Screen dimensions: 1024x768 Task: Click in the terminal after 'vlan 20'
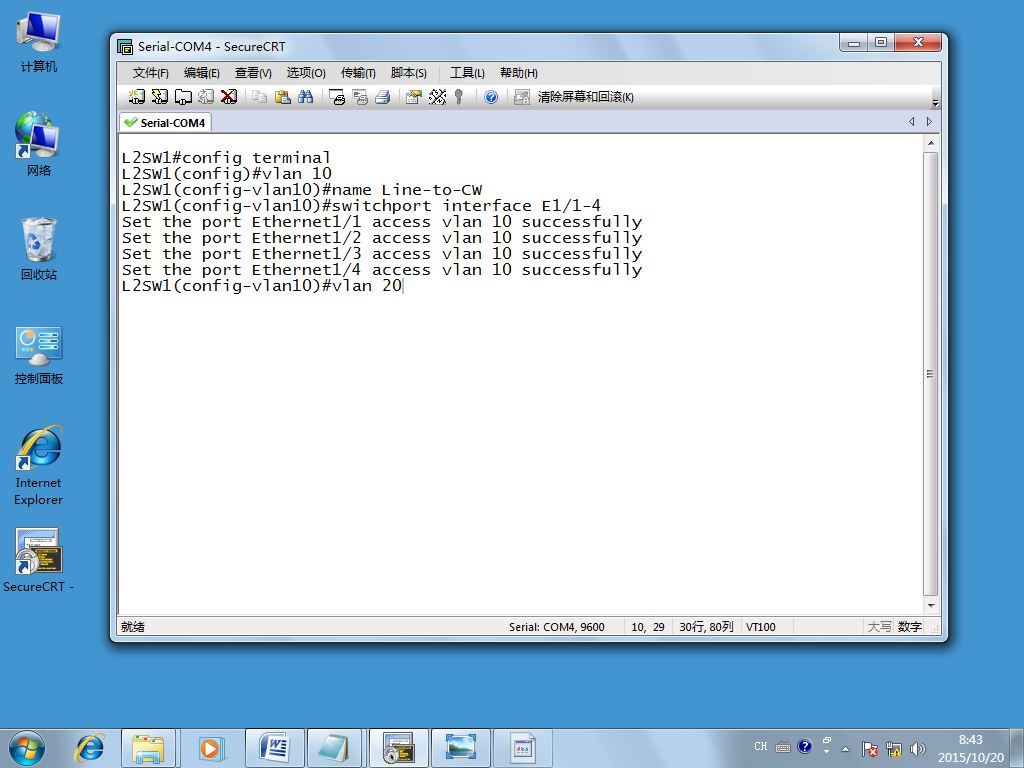[x=404, y=286]
